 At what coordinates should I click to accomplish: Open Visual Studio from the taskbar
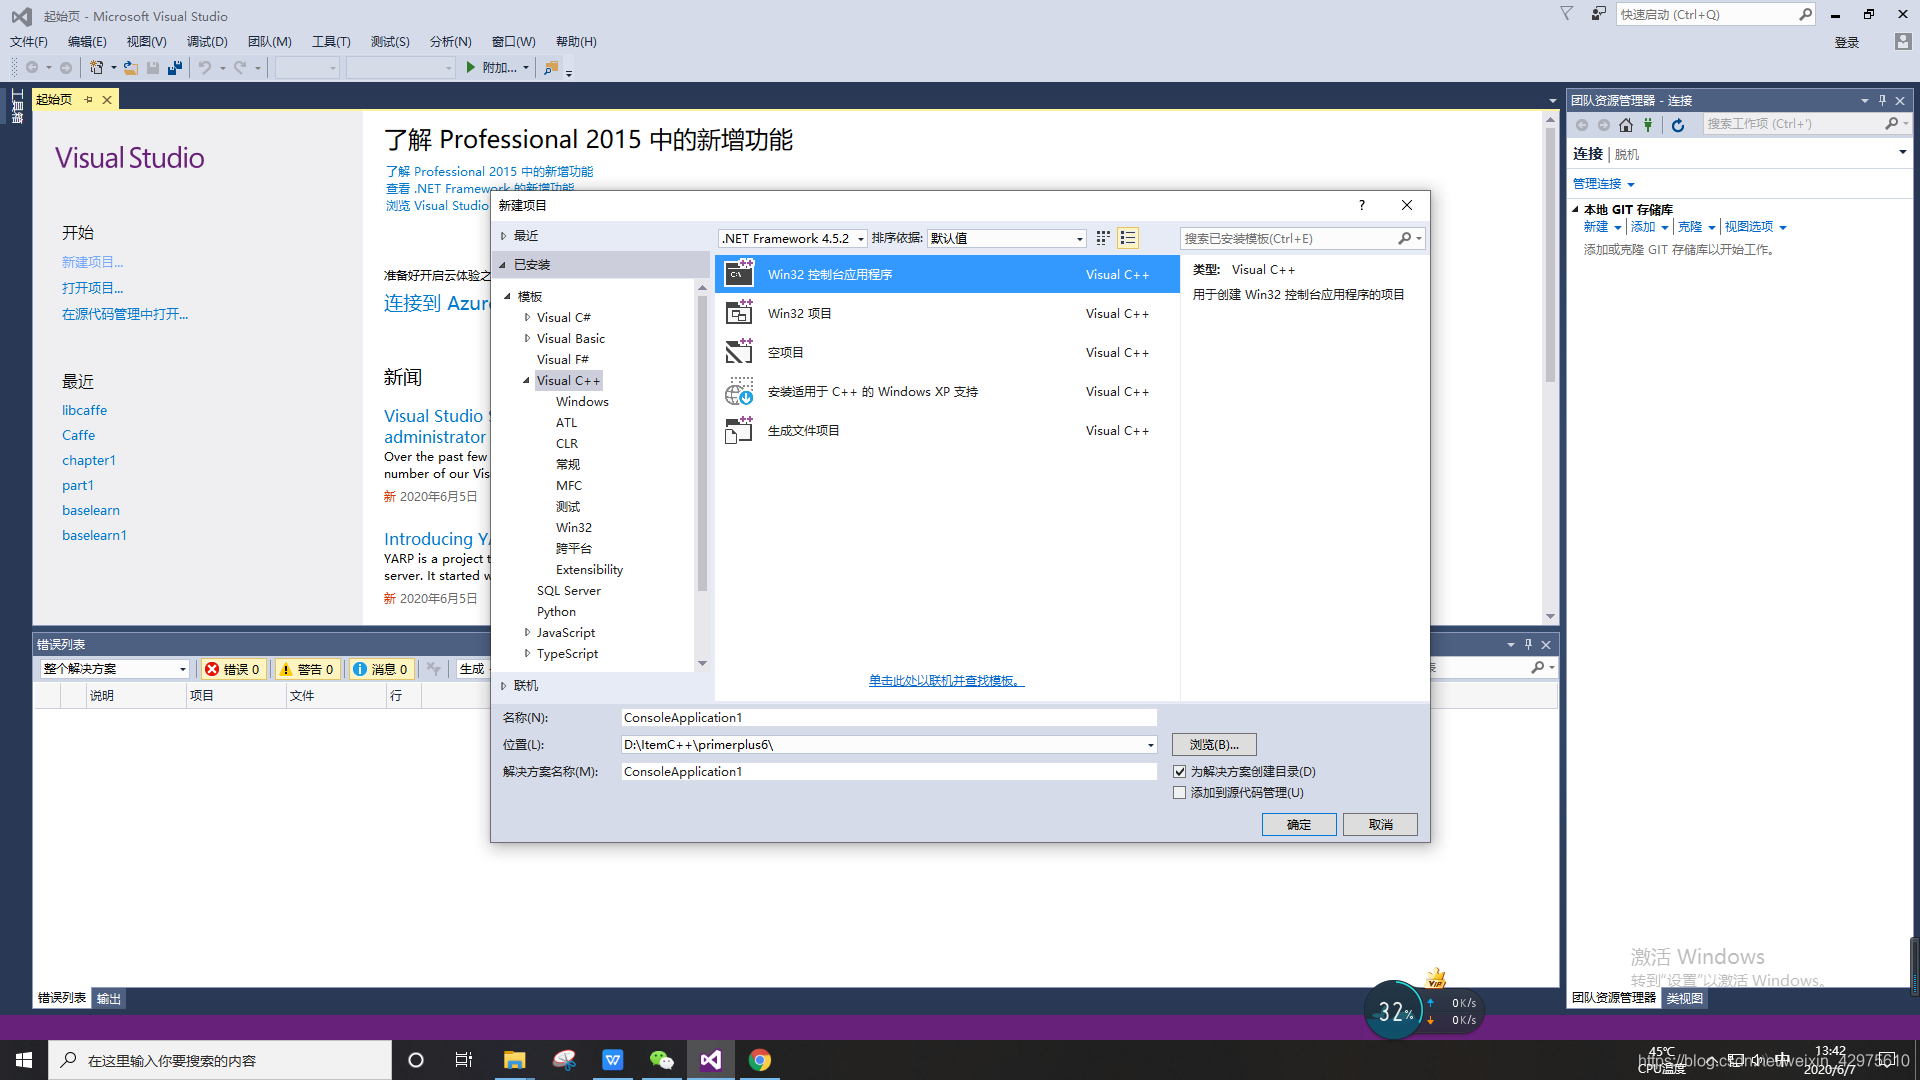(x=711, y=1060)
